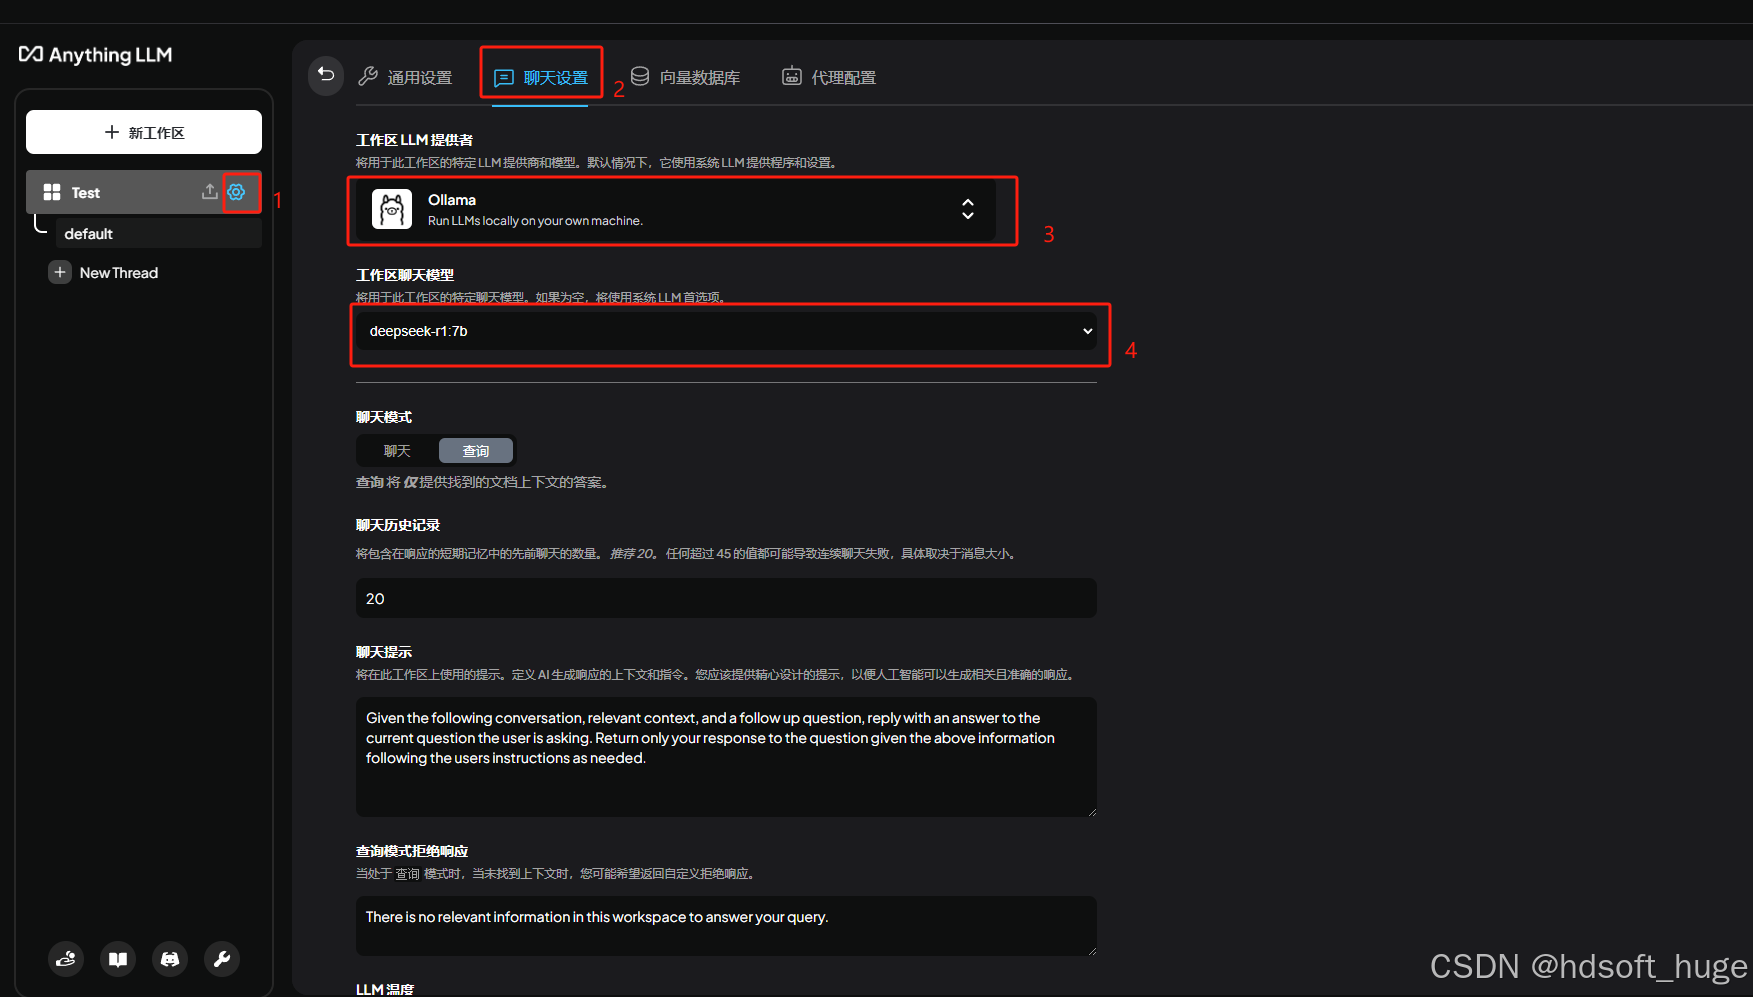
Task: Click the LLM 温度 heading
Action: coord(385,989)
